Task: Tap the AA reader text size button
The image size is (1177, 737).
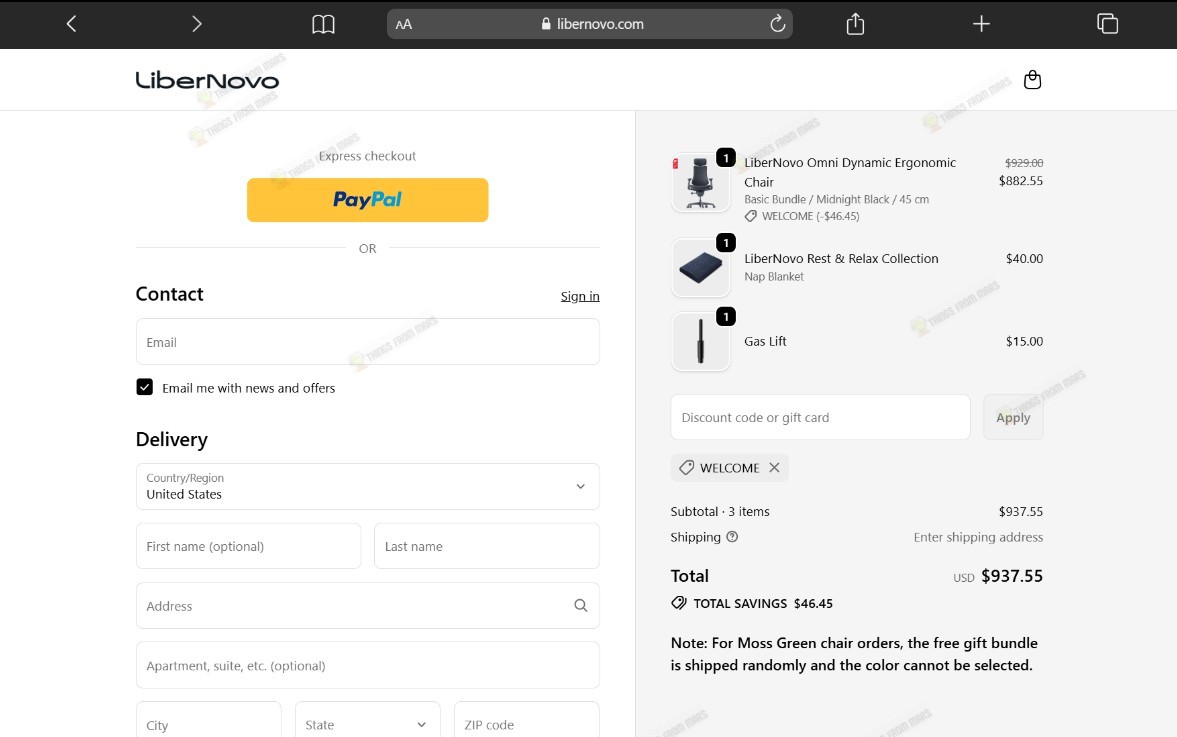Action: point(404,24)
